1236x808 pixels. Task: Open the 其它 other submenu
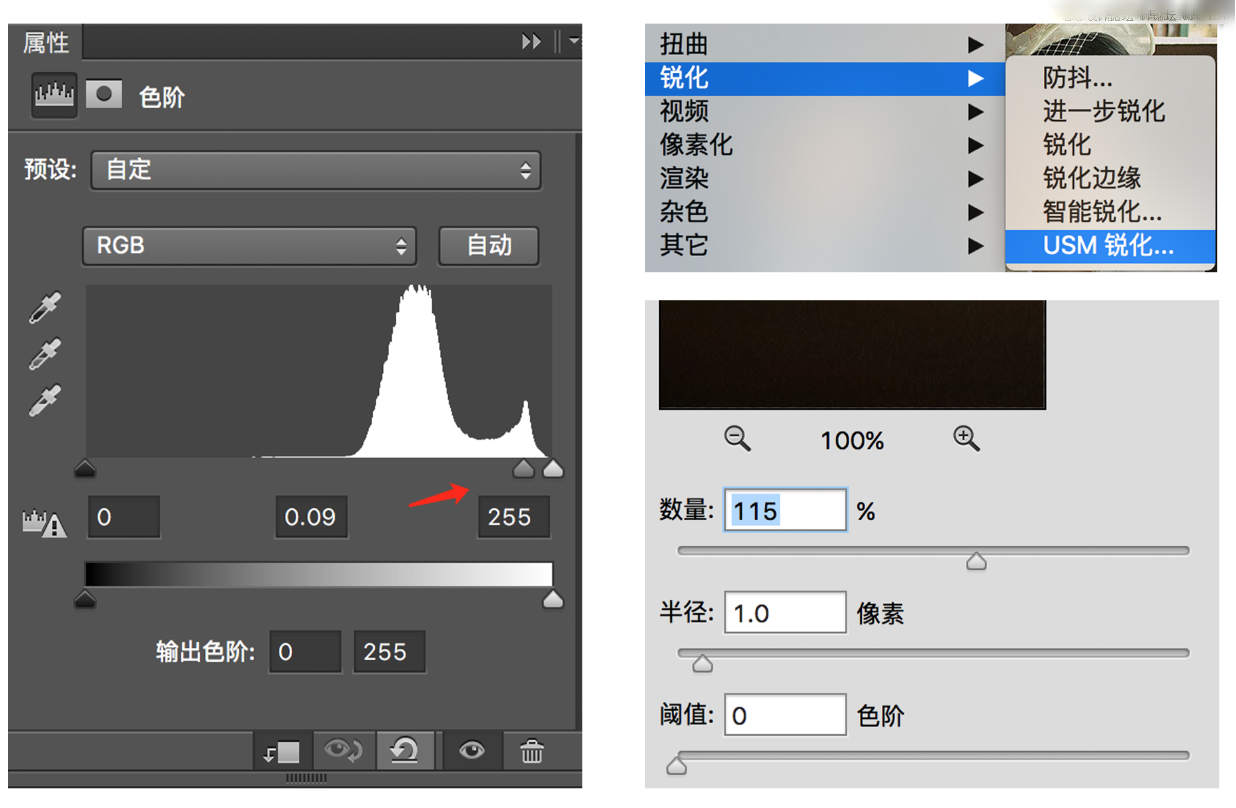(x=825, y=245)
